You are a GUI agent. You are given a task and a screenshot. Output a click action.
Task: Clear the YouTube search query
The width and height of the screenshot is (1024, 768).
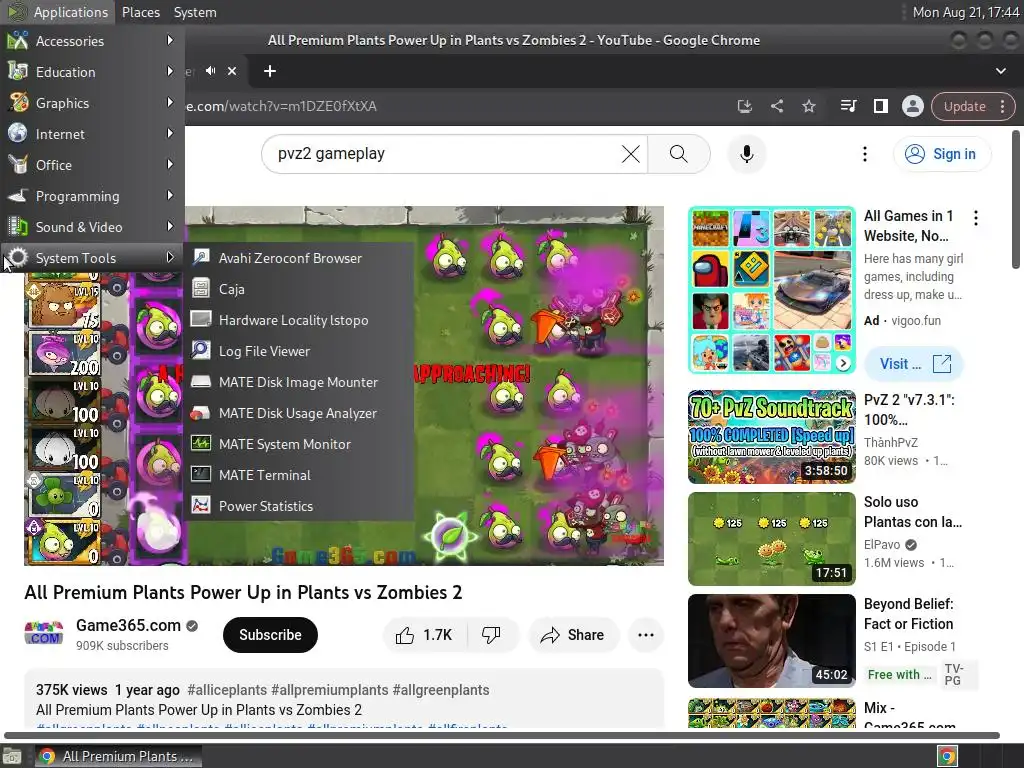coord(630,154)
